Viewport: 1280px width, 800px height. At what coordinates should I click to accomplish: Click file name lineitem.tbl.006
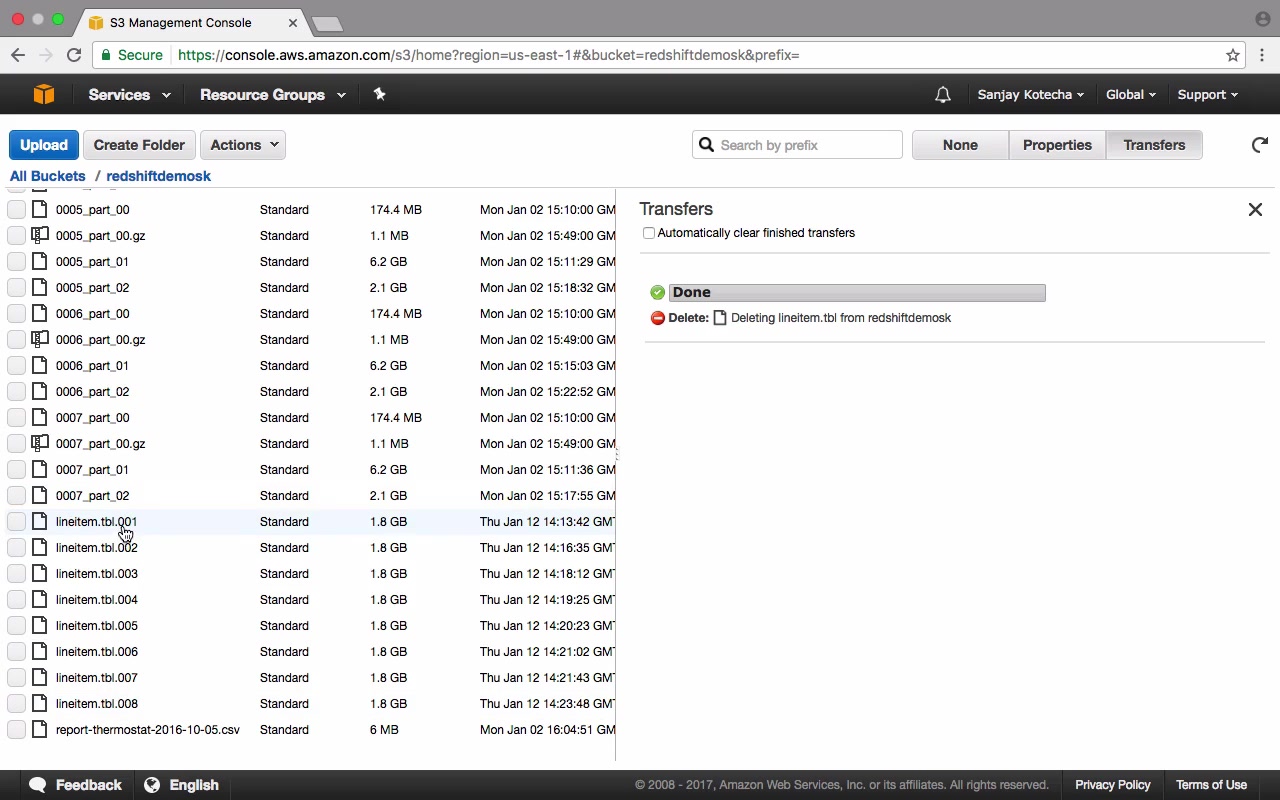pyautogui.click(x=97, y=651)
